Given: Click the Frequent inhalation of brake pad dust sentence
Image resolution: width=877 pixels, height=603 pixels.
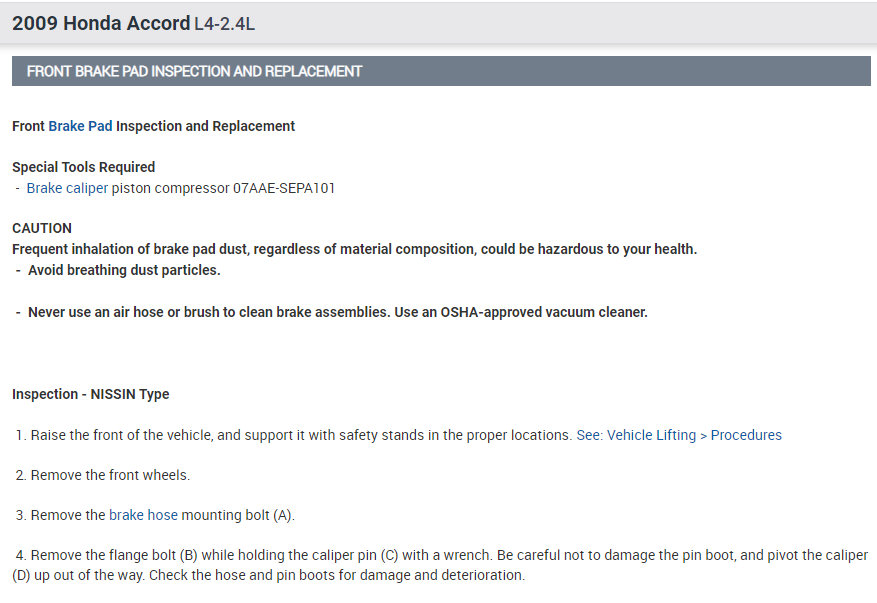Looking at the screenshot, I should (354, 249).
